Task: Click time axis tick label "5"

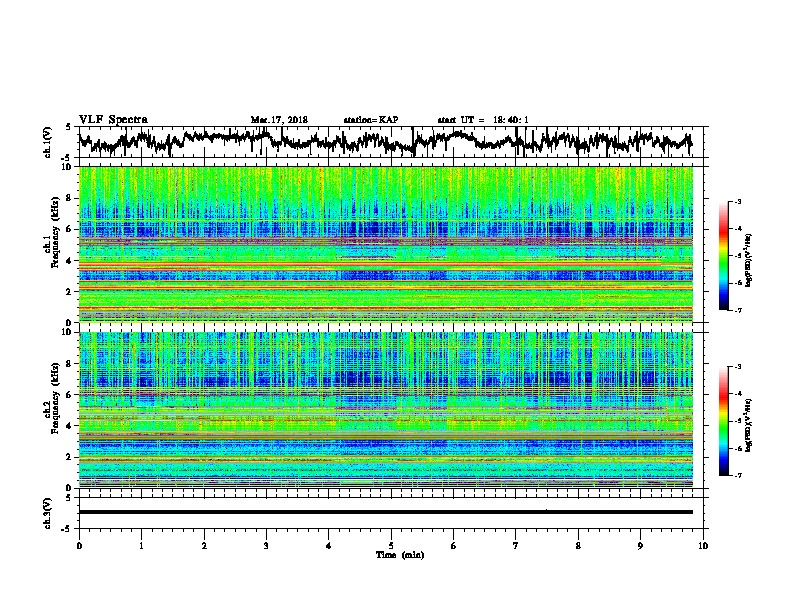Action: click(391, 546)
